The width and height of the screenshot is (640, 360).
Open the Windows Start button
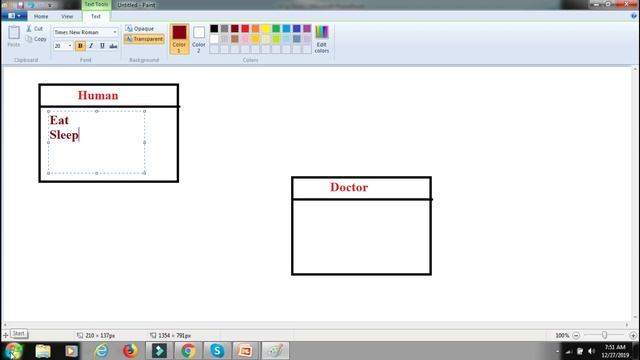coord(13,351)
